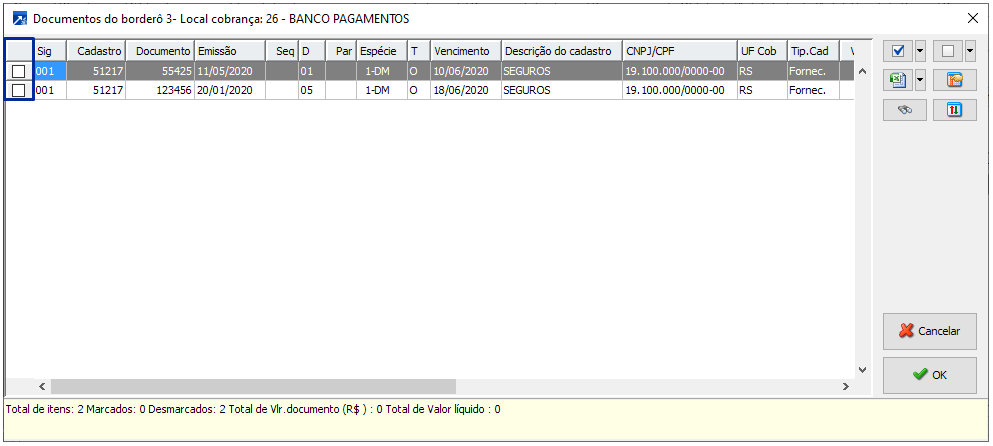Sort by the Sig column header

point(50,51)
